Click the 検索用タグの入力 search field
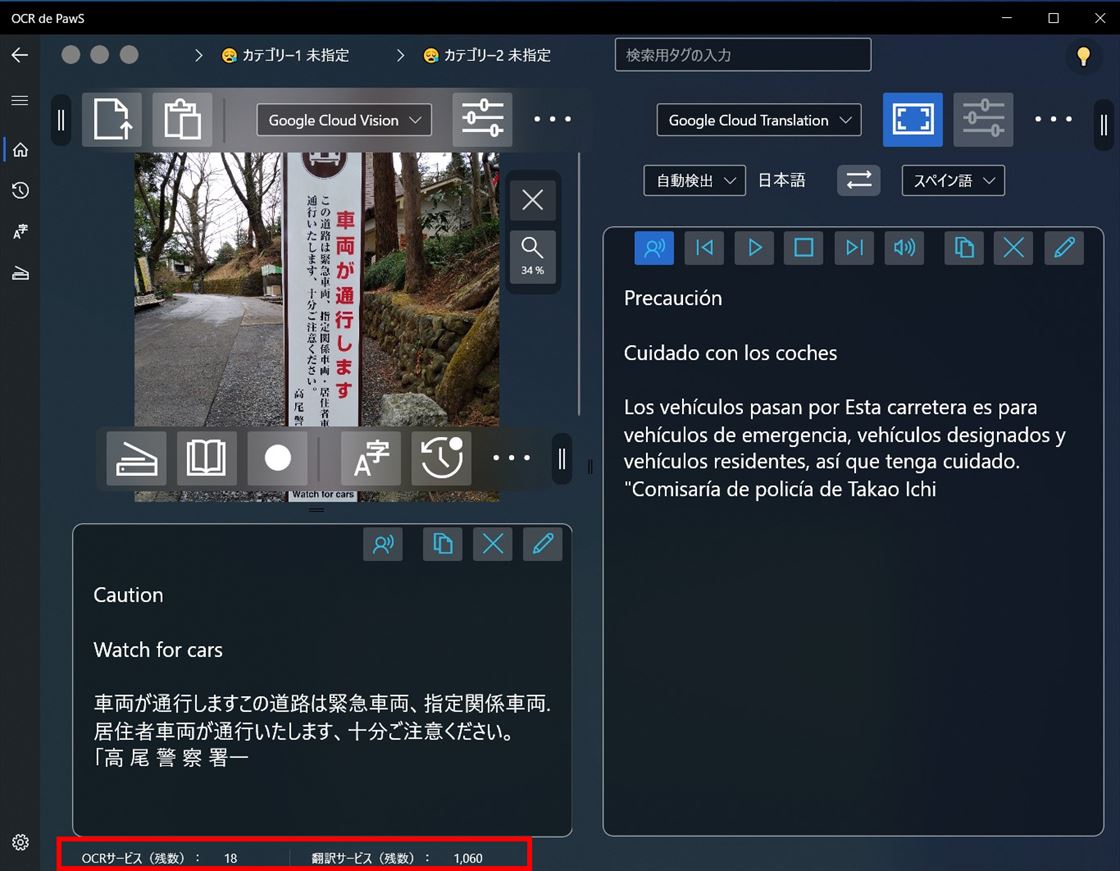The image size is (1120, 871). [742, 55]
